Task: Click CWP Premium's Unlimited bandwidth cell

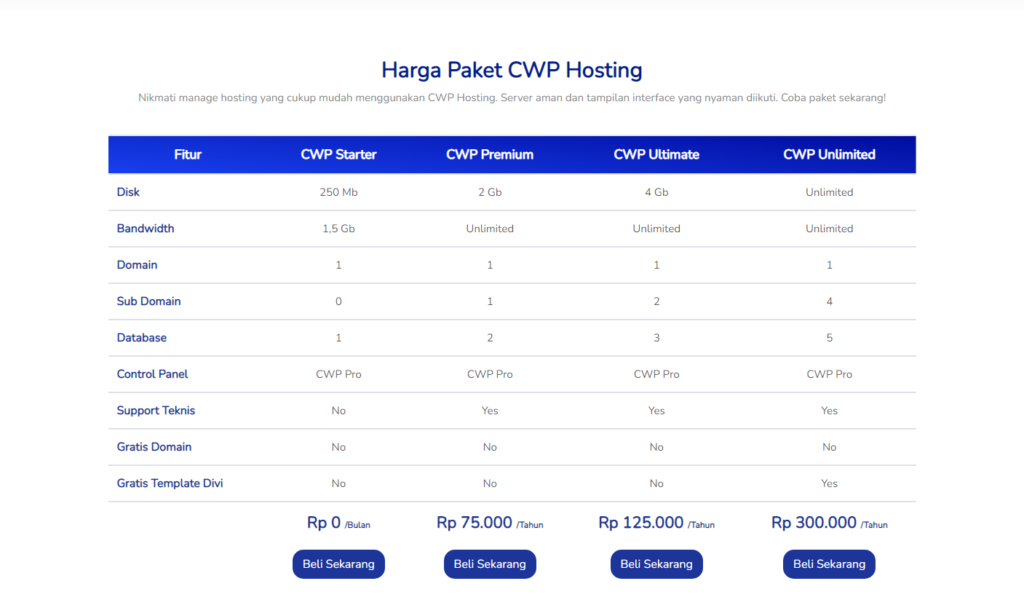Action: click(x=490, y=229)
